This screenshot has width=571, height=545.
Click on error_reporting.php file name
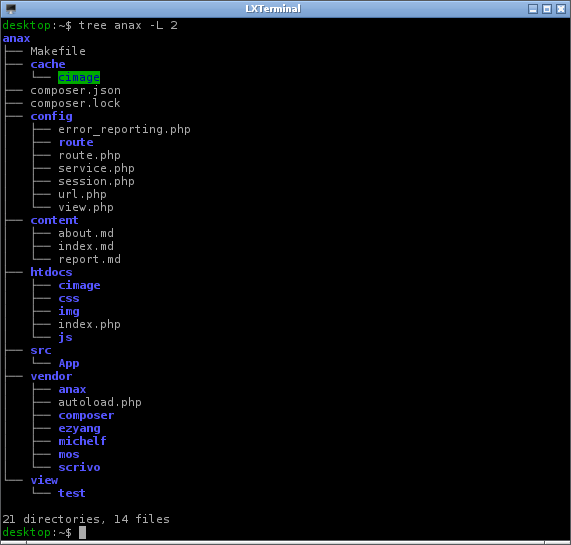pyautogui.click(x=124, y=130)
